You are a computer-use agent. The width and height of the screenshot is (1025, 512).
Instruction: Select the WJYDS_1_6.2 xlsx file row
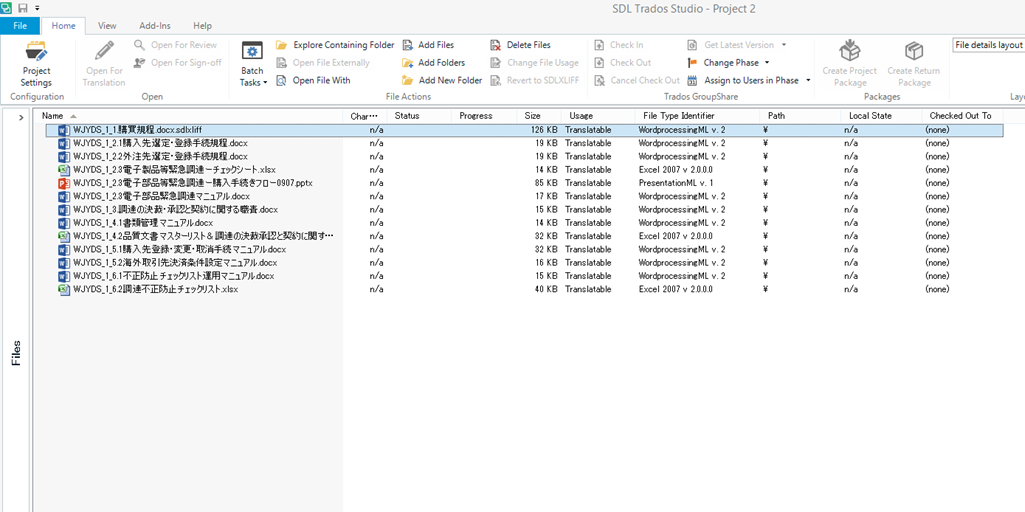pos(155,289)
